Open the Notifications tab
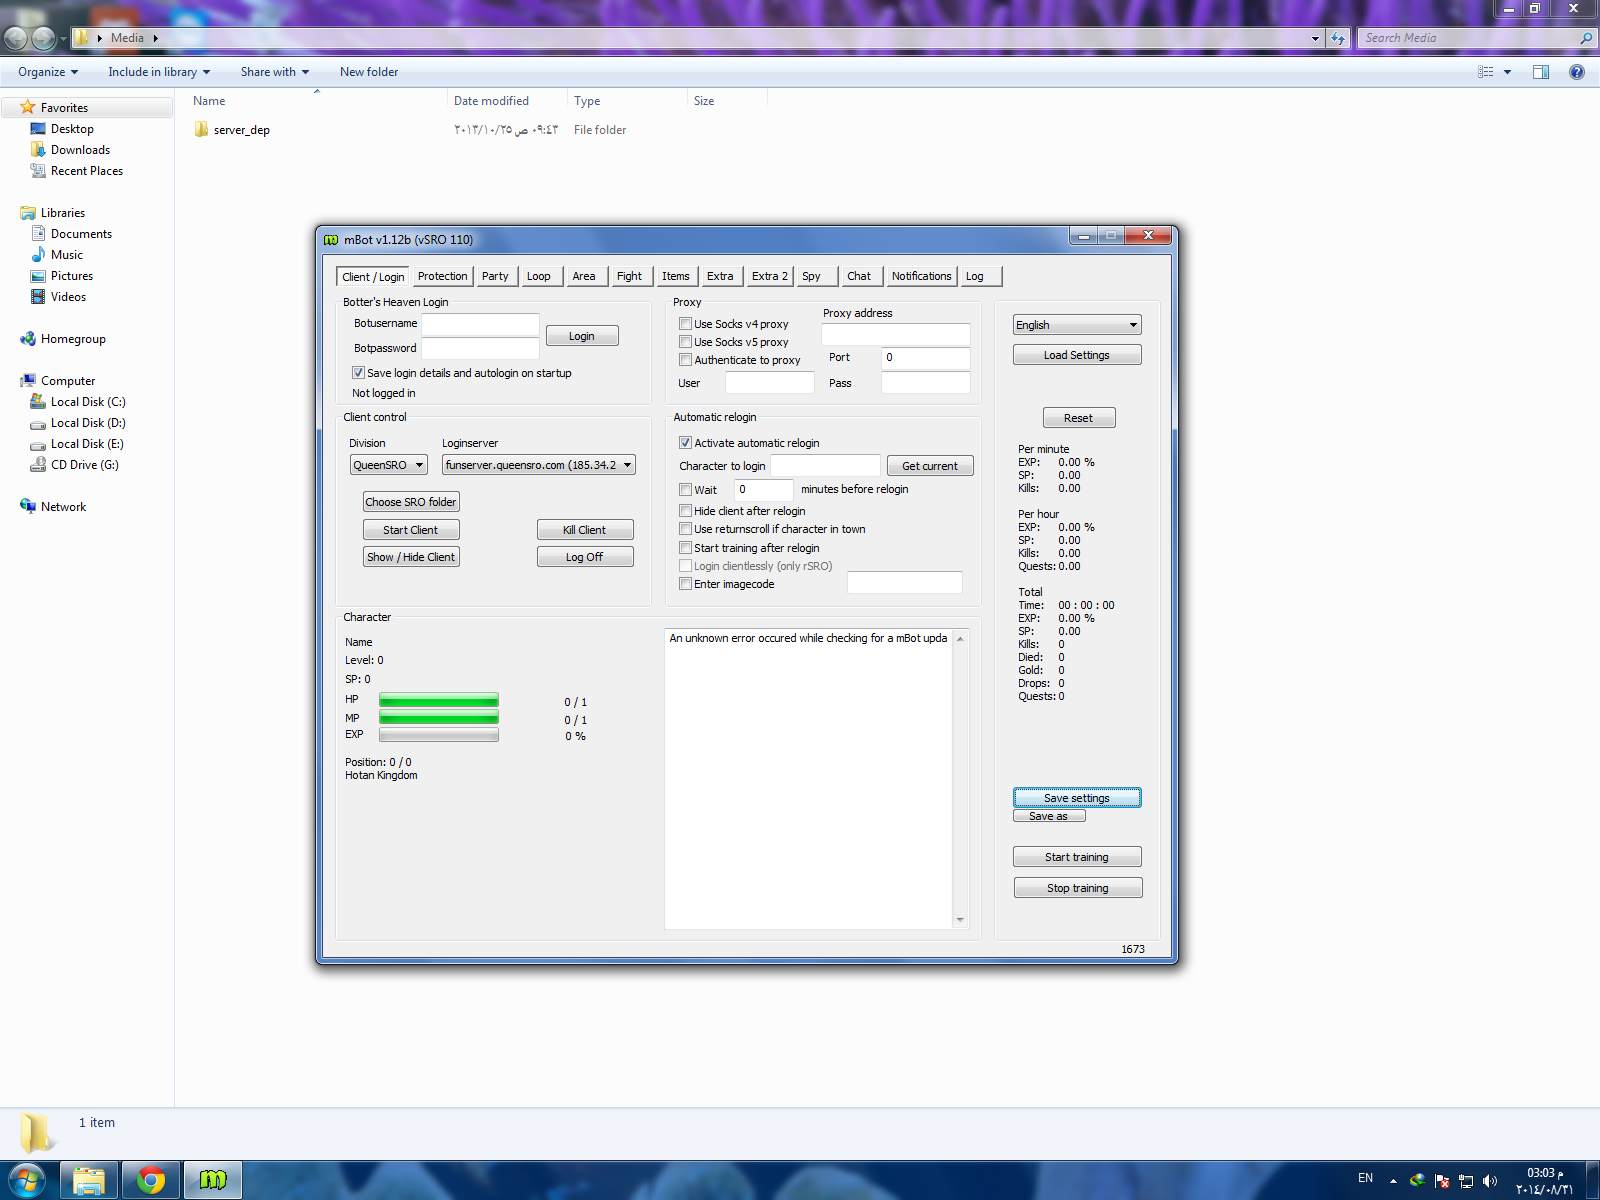Viewport: 1600px width, 1200px height. pyautogui.click(x=922, y=276)
